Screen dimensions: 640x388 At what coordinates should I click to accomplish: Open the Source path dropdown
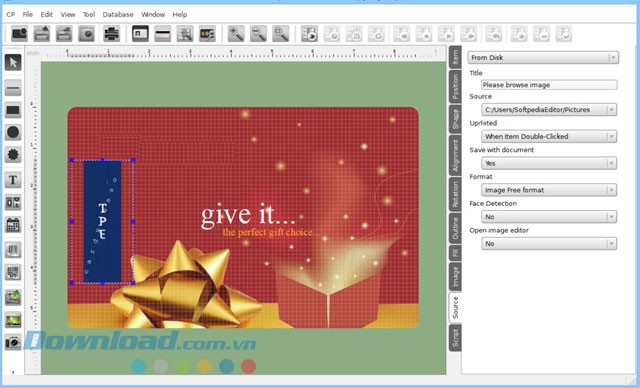[549, 110]
